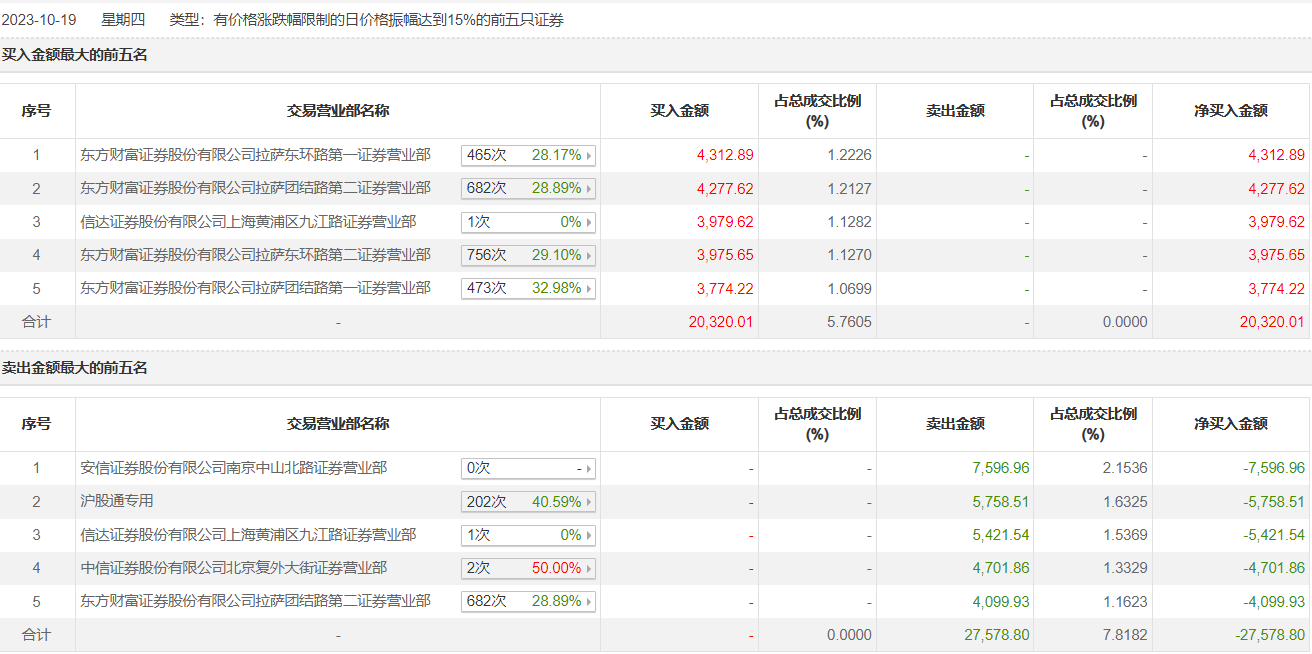Open 信达证券上海黄浦区九江路 link in buy table
1312x654 pixels.
coord(248,222)
